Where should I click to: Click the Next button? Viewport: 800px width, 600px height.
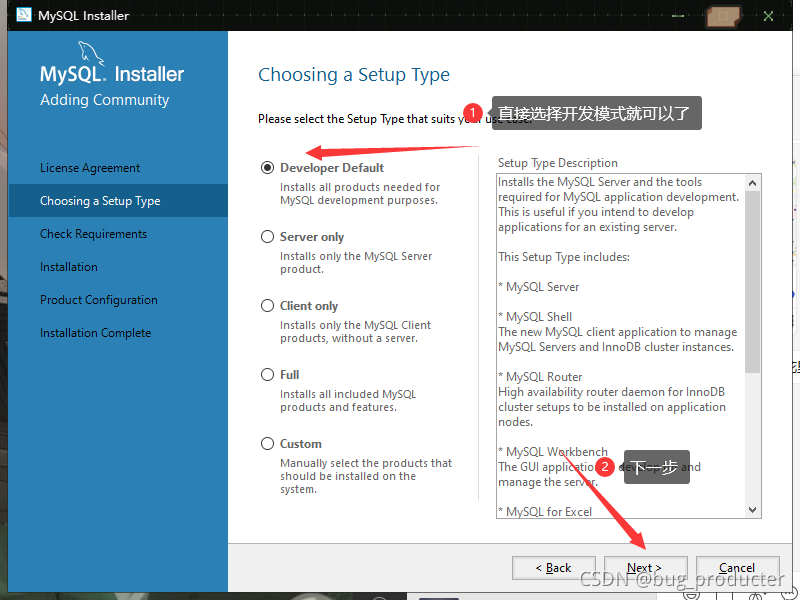(645, 568)
